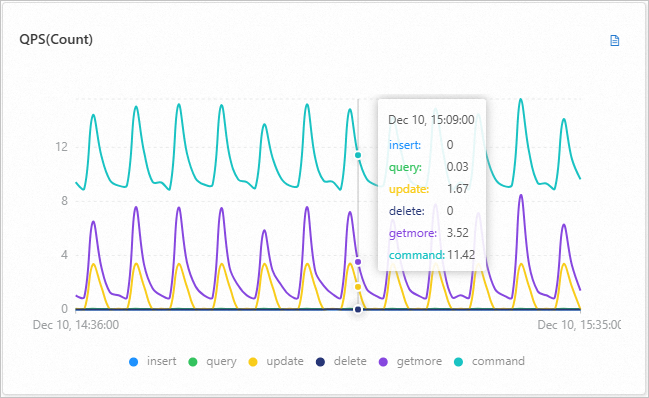Click the yellow update data point marker
The width and height of the screenshot is (649, 398).
coord(358,287)
